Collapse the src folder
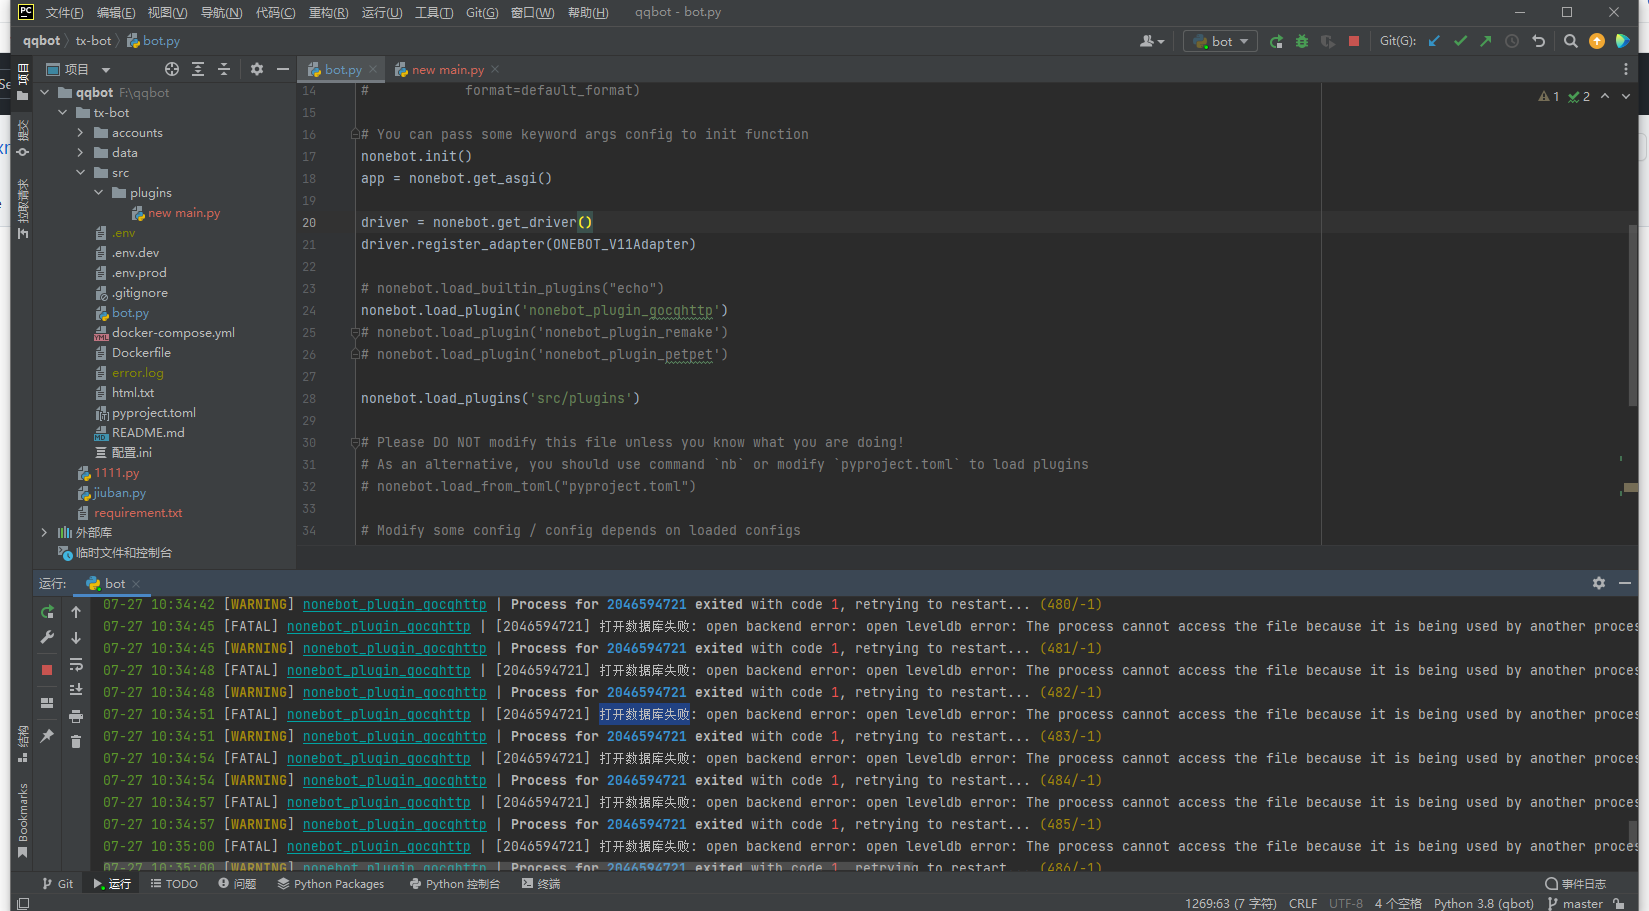The width and height of the screenshot is (1649, 911). [80, 173]
